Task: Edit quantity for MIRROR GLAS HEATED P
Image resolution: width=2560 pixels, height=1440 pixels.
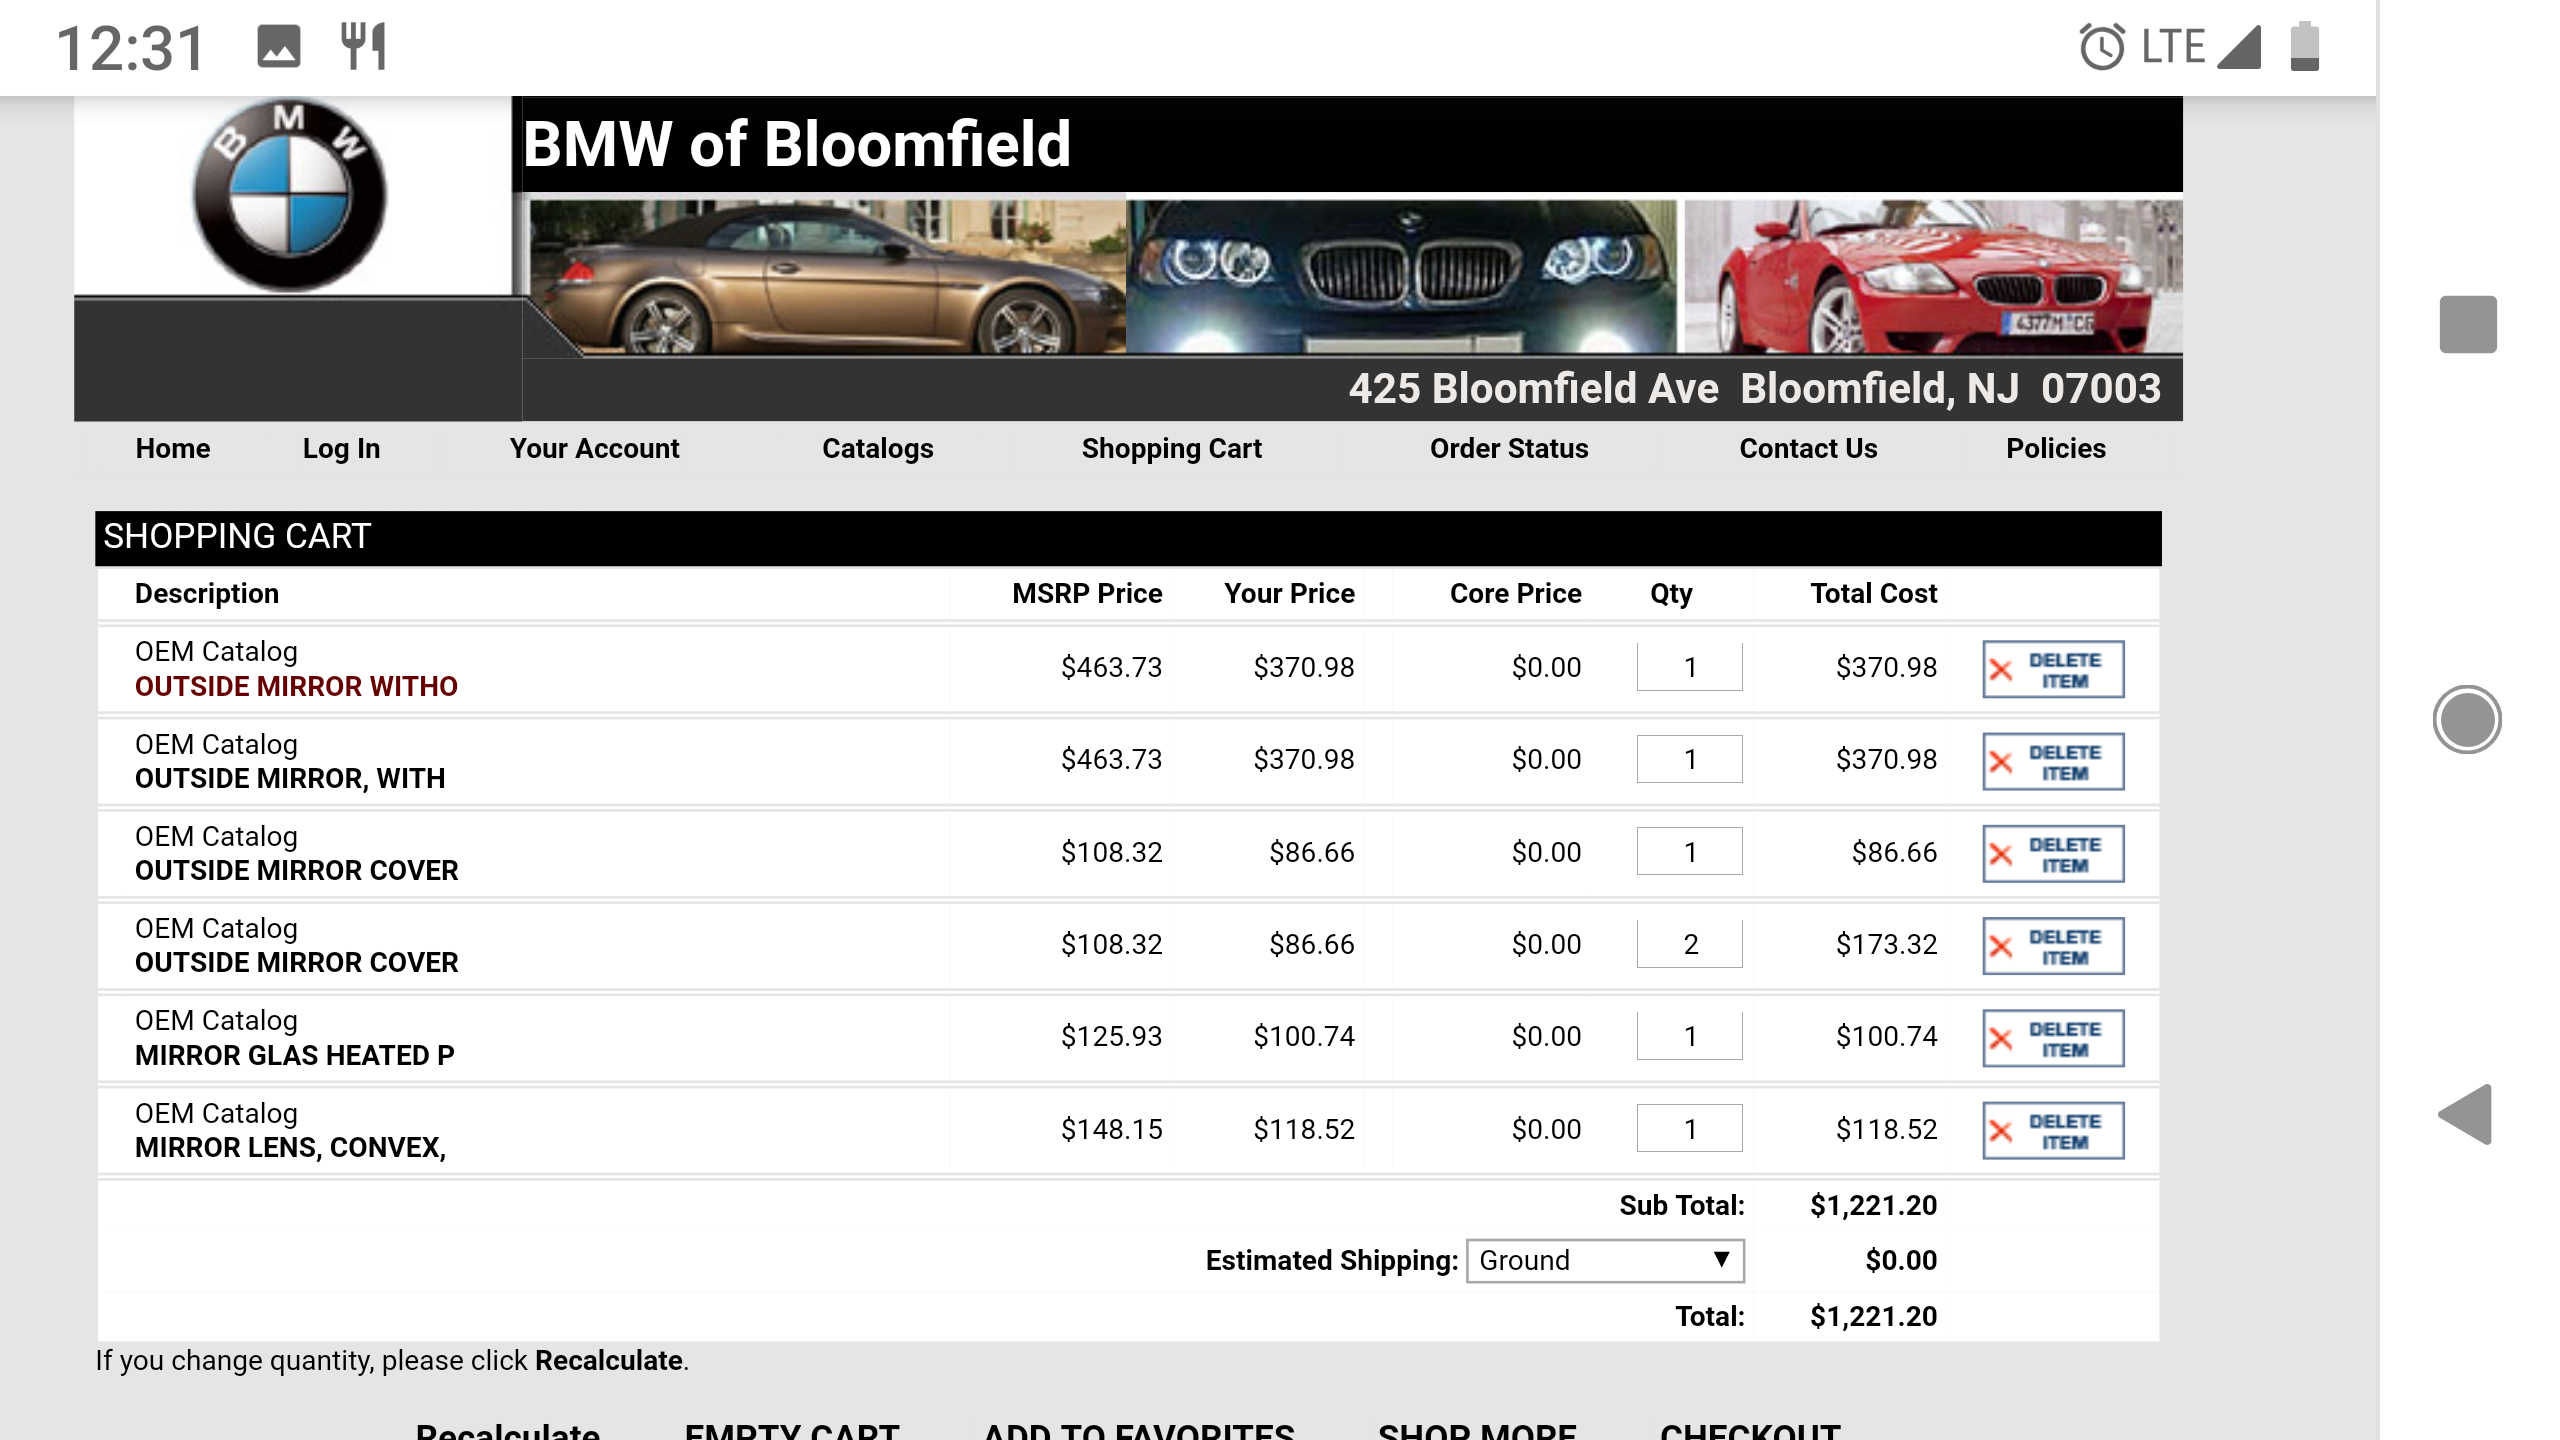Action: pyautogui.click(x=1689, y=1036)
